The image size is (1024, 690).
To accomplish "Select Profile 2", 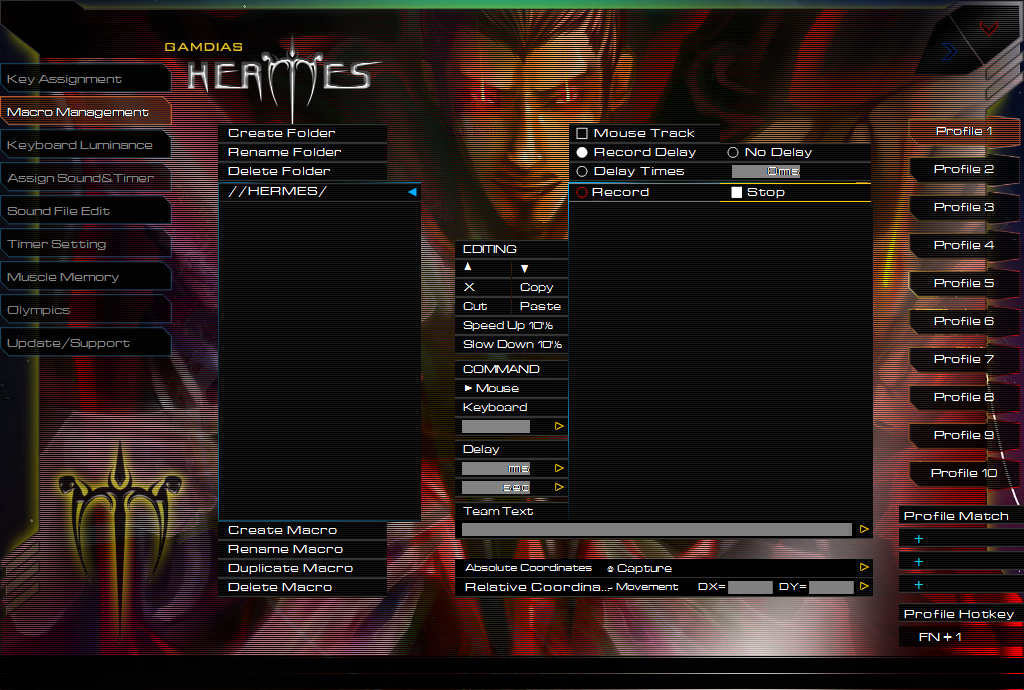I will (964, 169).
